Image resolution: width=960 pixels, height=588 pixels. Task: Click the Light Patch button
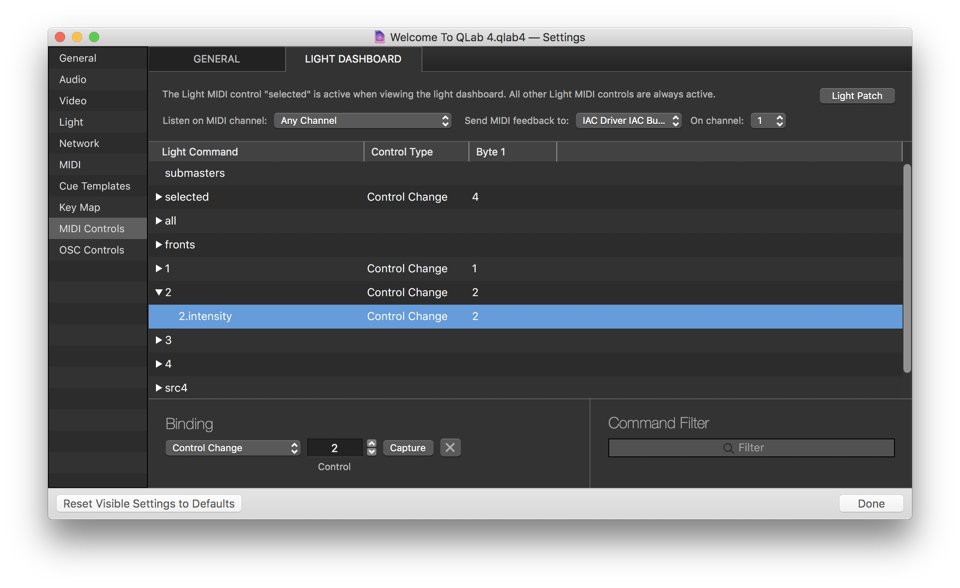click(x=857, y=96)
